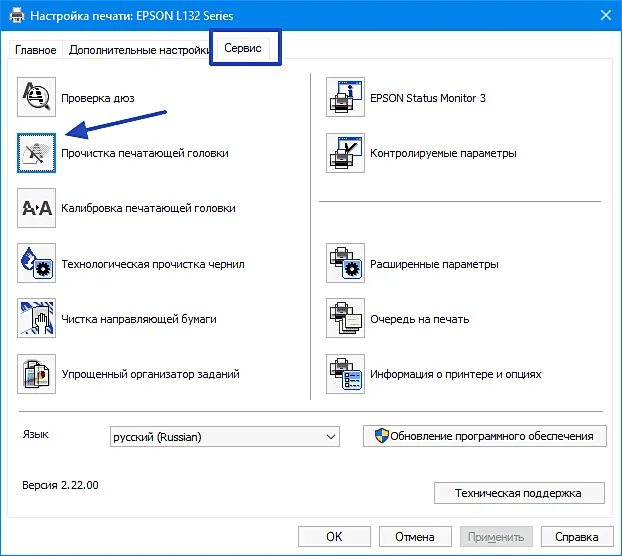Click the Применить button
This screenshot has width=622, height=556.
pyautogui.click(x=496, y=537)
